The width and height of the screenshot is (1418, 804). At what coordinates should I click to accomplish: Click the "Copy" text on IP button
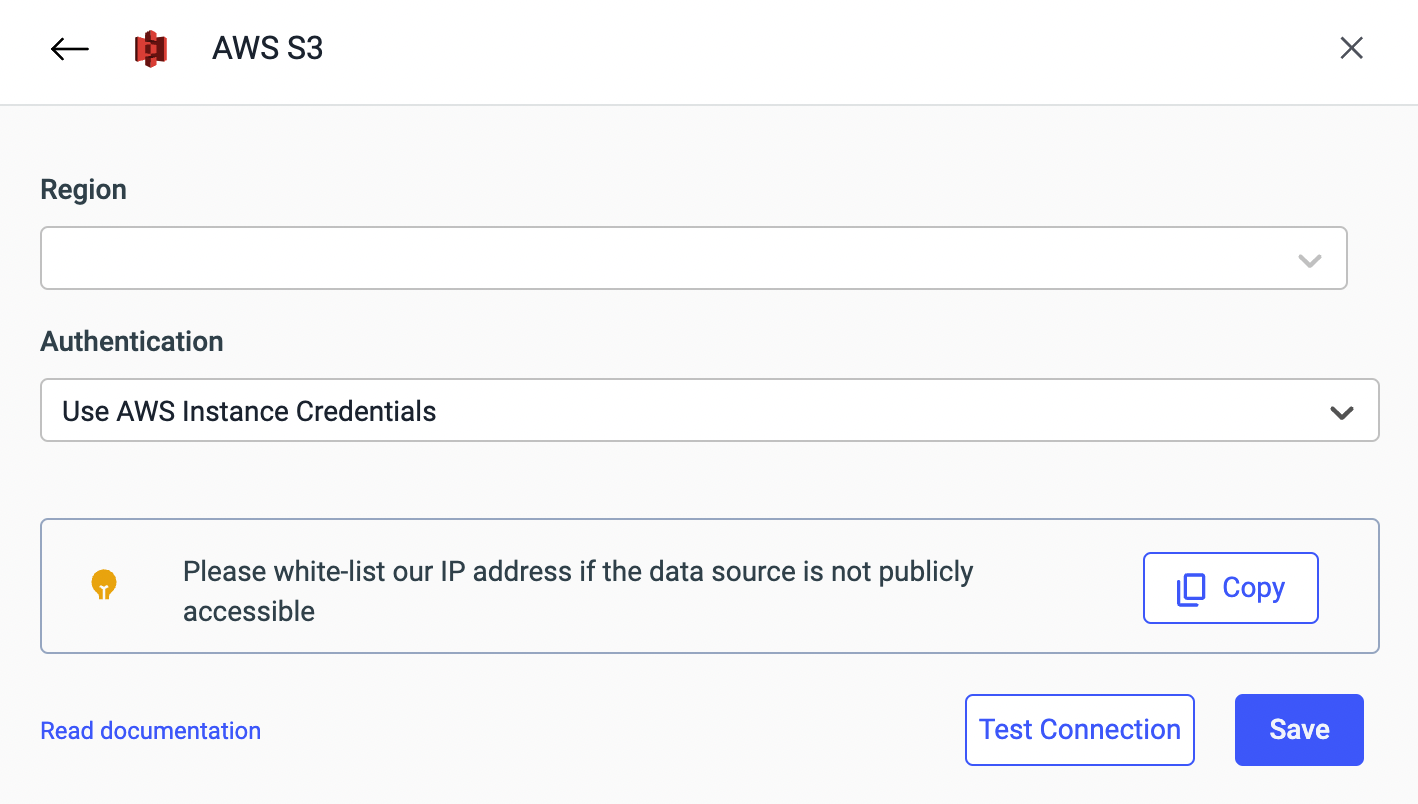click(1253, 588)
